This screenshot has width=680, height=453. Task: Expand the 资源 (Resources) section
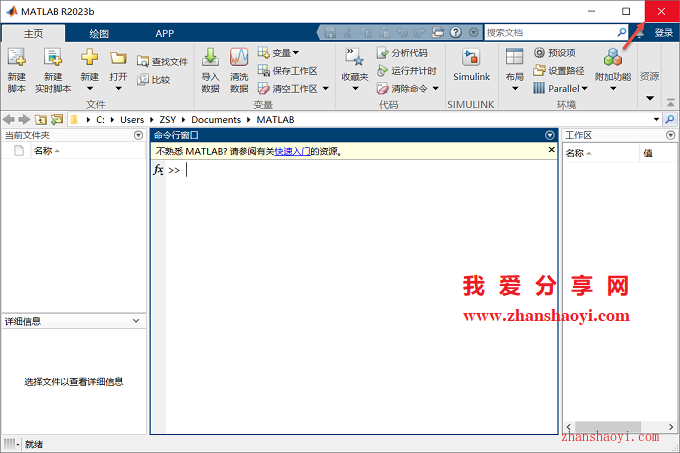coord(650,98)
